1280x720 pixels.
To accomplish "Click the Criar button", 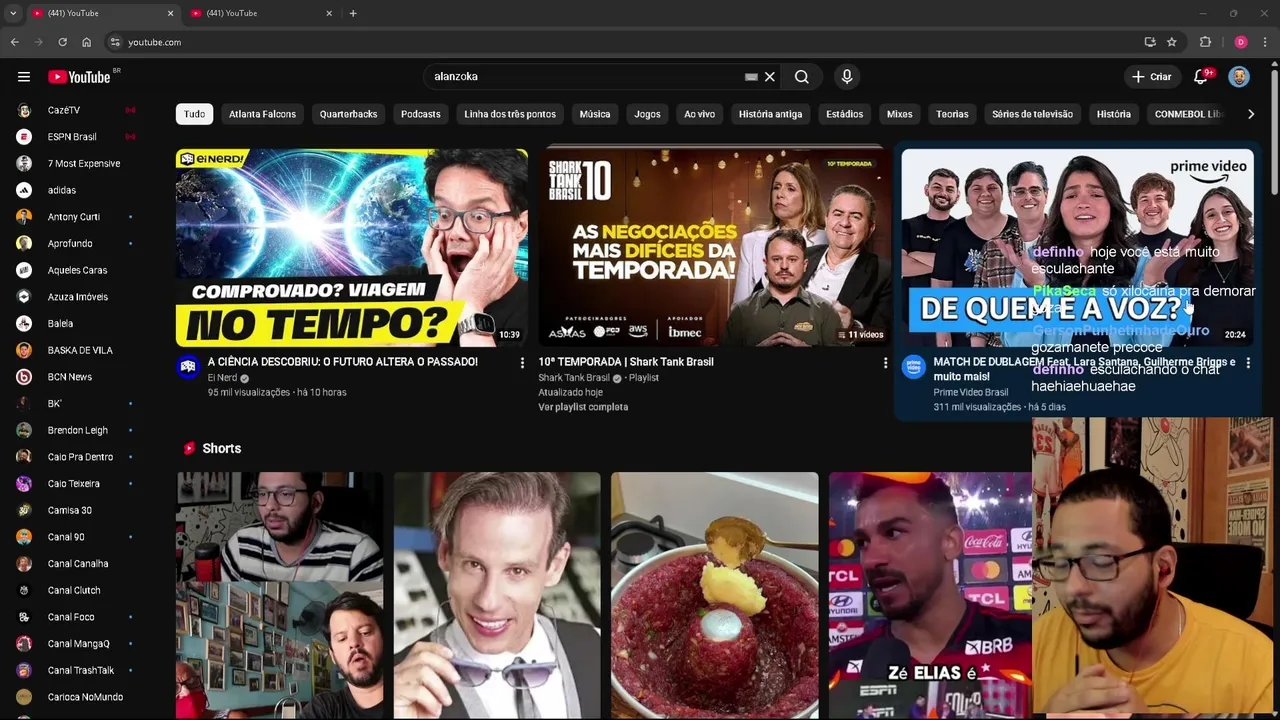I will coord(1151,77).
